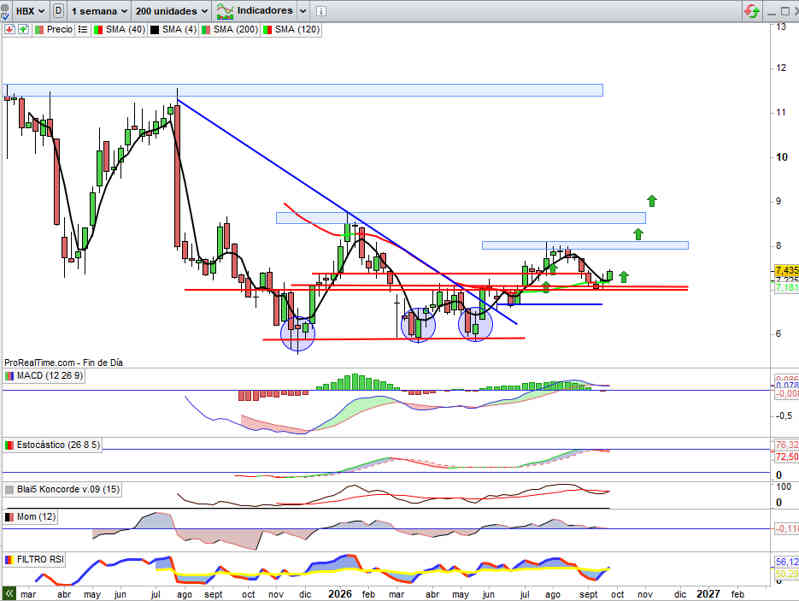The height and width of the screenshot is (601, 799).
Task: Click the daily 'D' timeframe button
Action: [59, 11]
